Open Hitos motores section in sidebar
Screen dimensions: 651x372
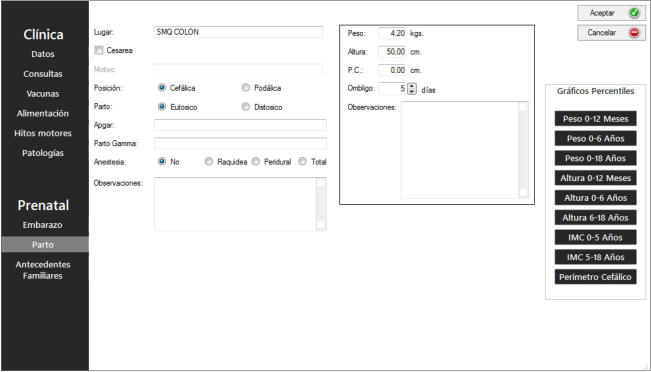[43, 133]
